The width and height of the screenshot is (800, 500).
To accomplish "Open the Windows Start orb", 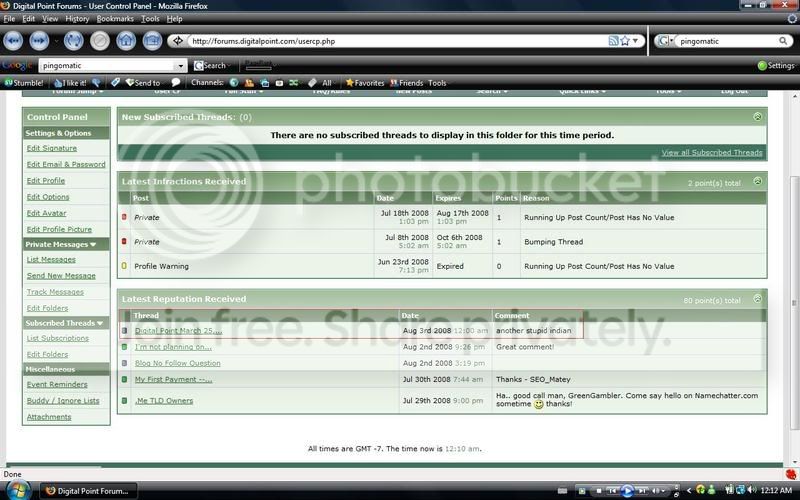I will [18, 491].
